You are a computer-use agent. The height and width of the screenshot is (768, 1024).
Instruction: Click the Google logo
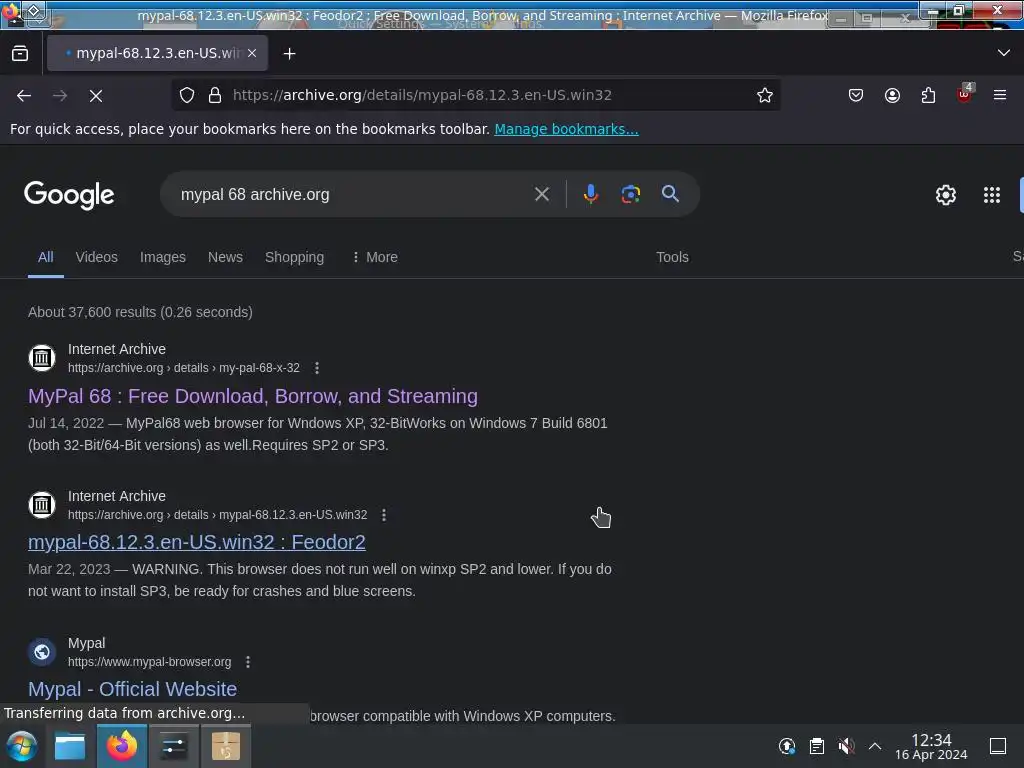point(69,195)
